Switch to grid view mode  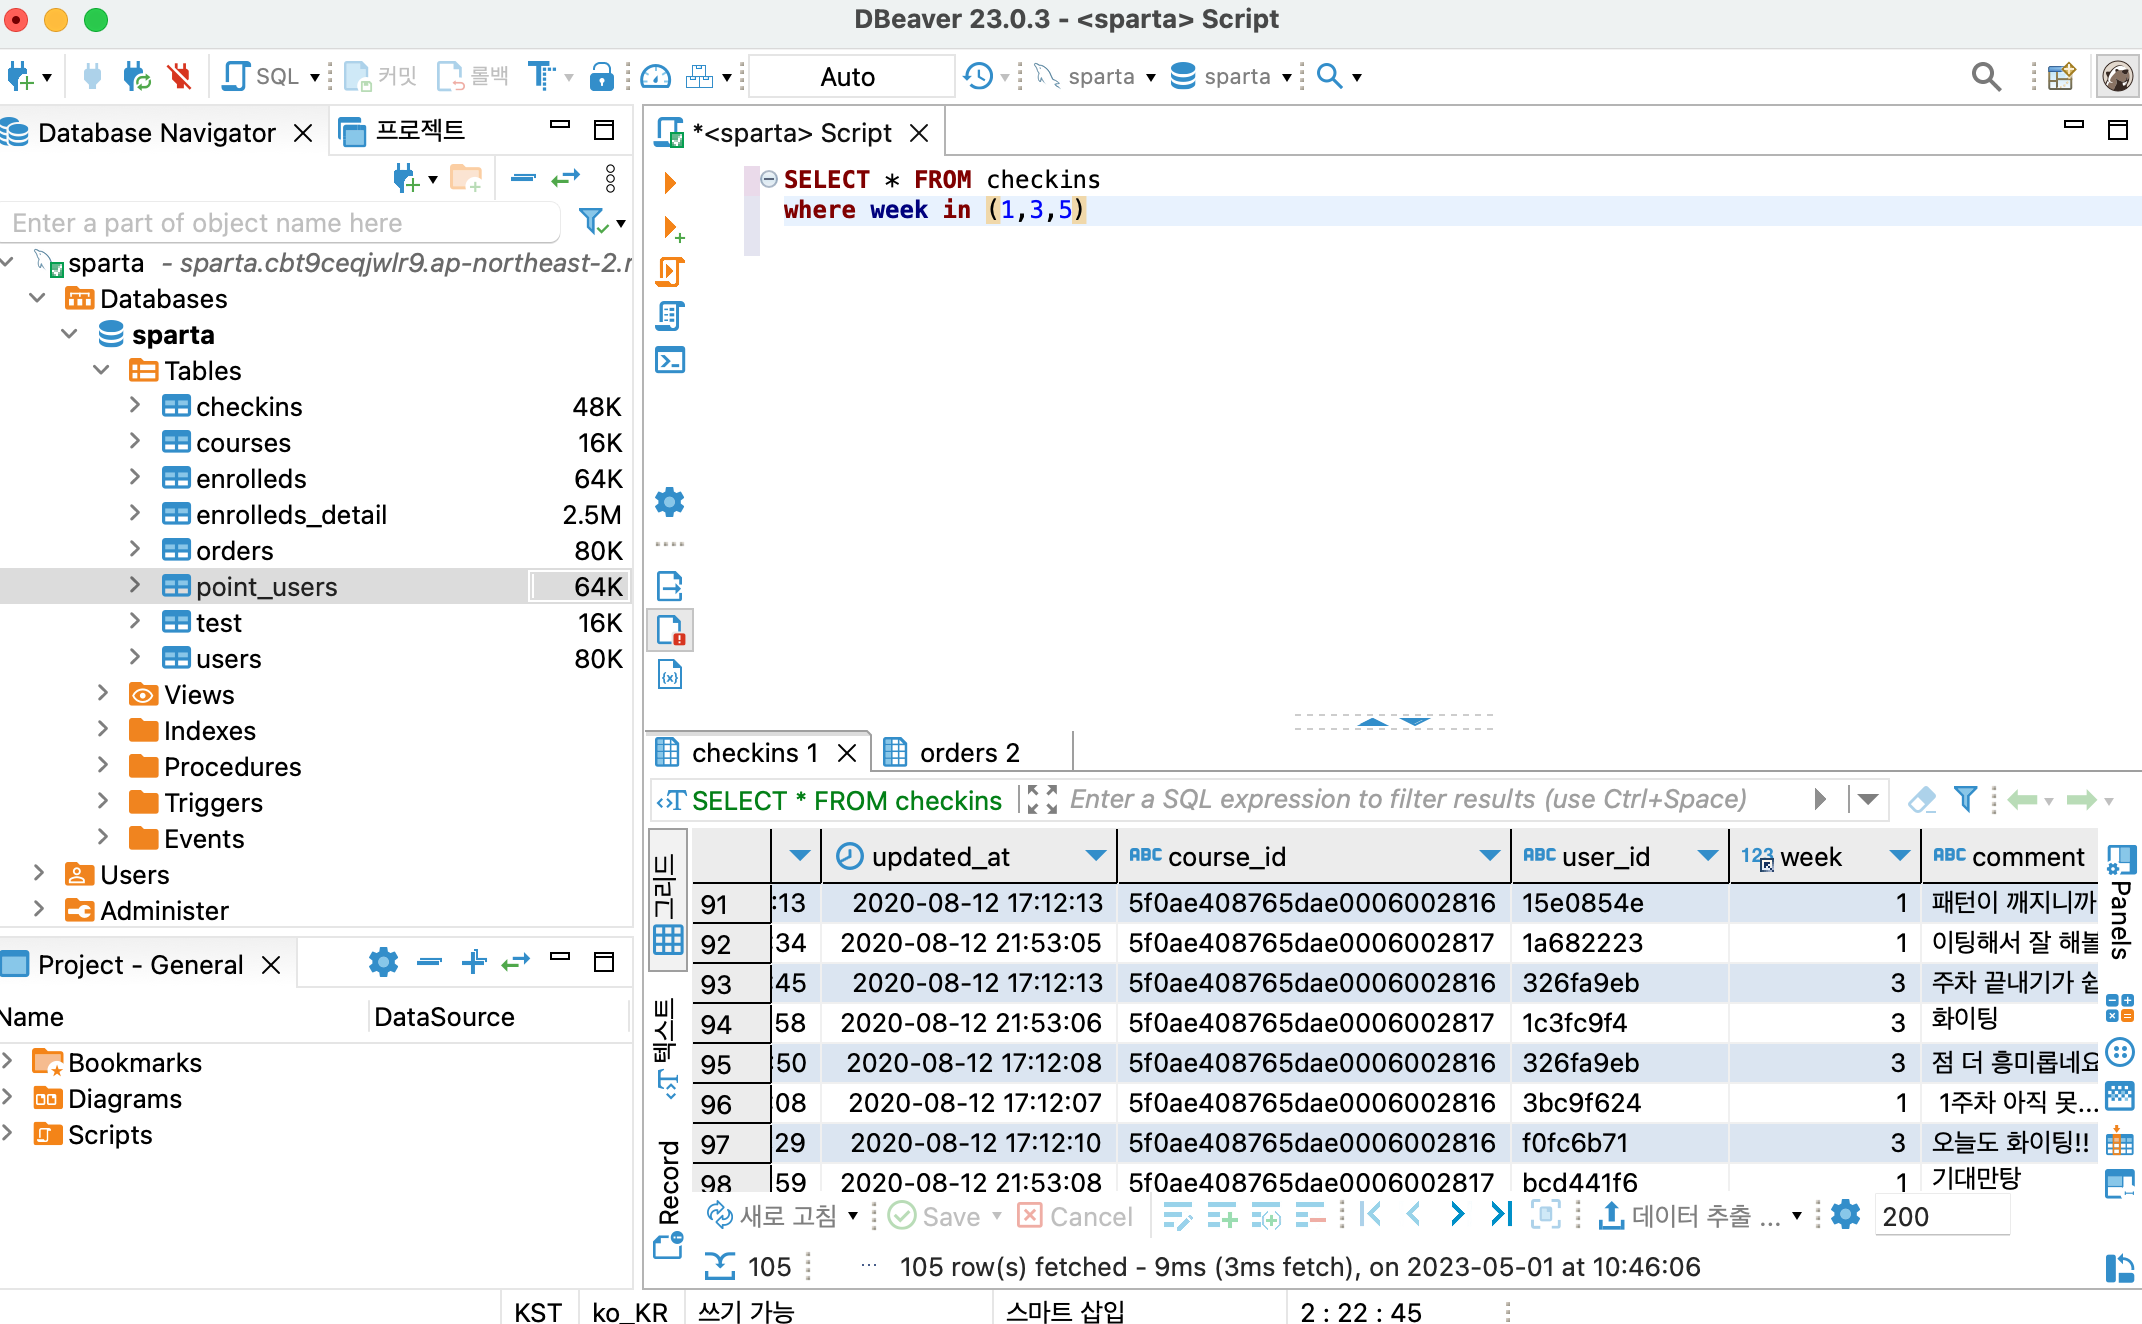(668, 898)
